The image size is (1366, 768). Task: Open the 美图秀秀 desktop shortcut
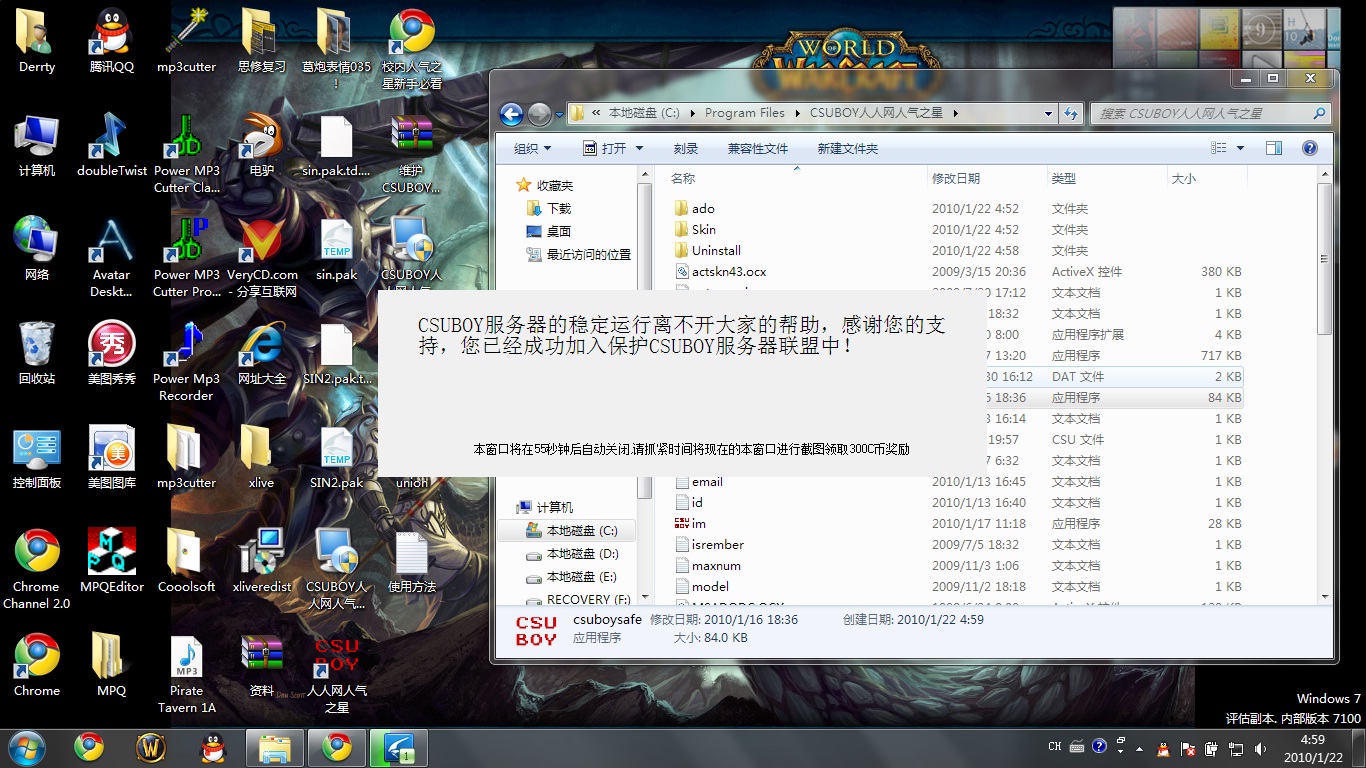(x=112, y=354)
